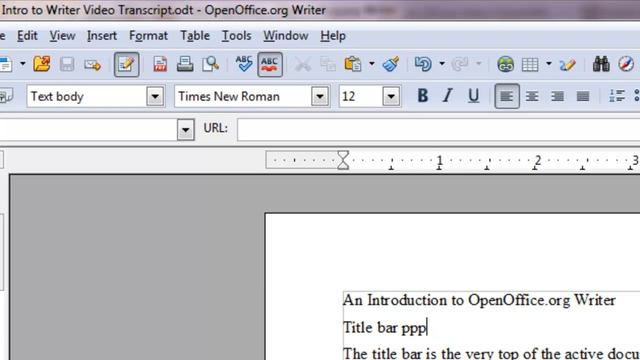Toggle Italic formatting

tap(448, 96)
